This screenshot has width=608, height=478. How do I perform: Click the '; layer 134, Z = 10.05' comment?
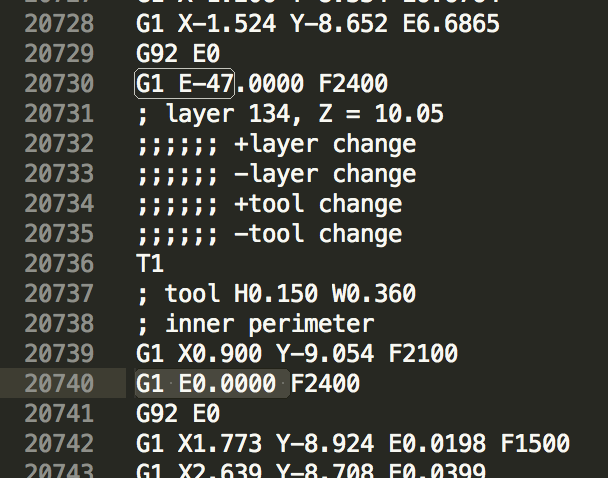coord(290,114)
